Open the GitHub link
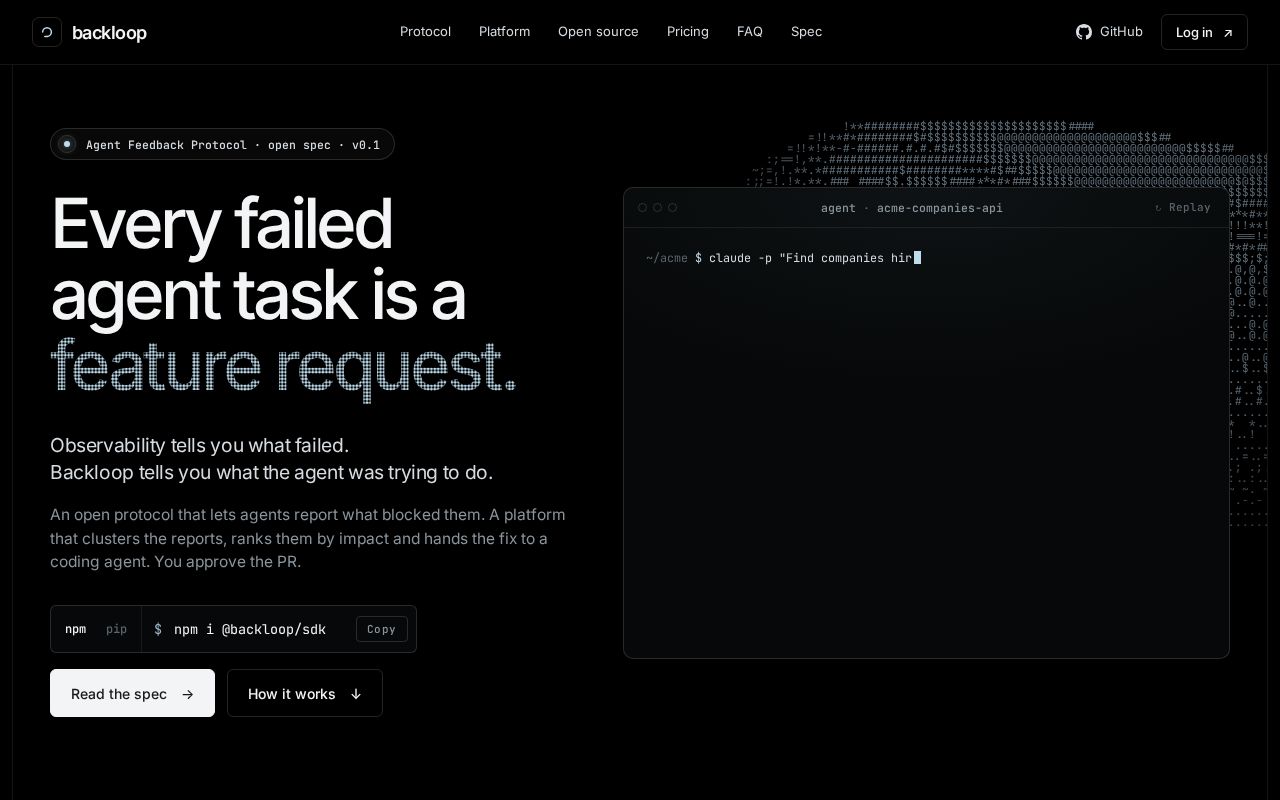The width and height of the screenshot is (1280, 800). pyautogui.click(x=1109, y=32)
